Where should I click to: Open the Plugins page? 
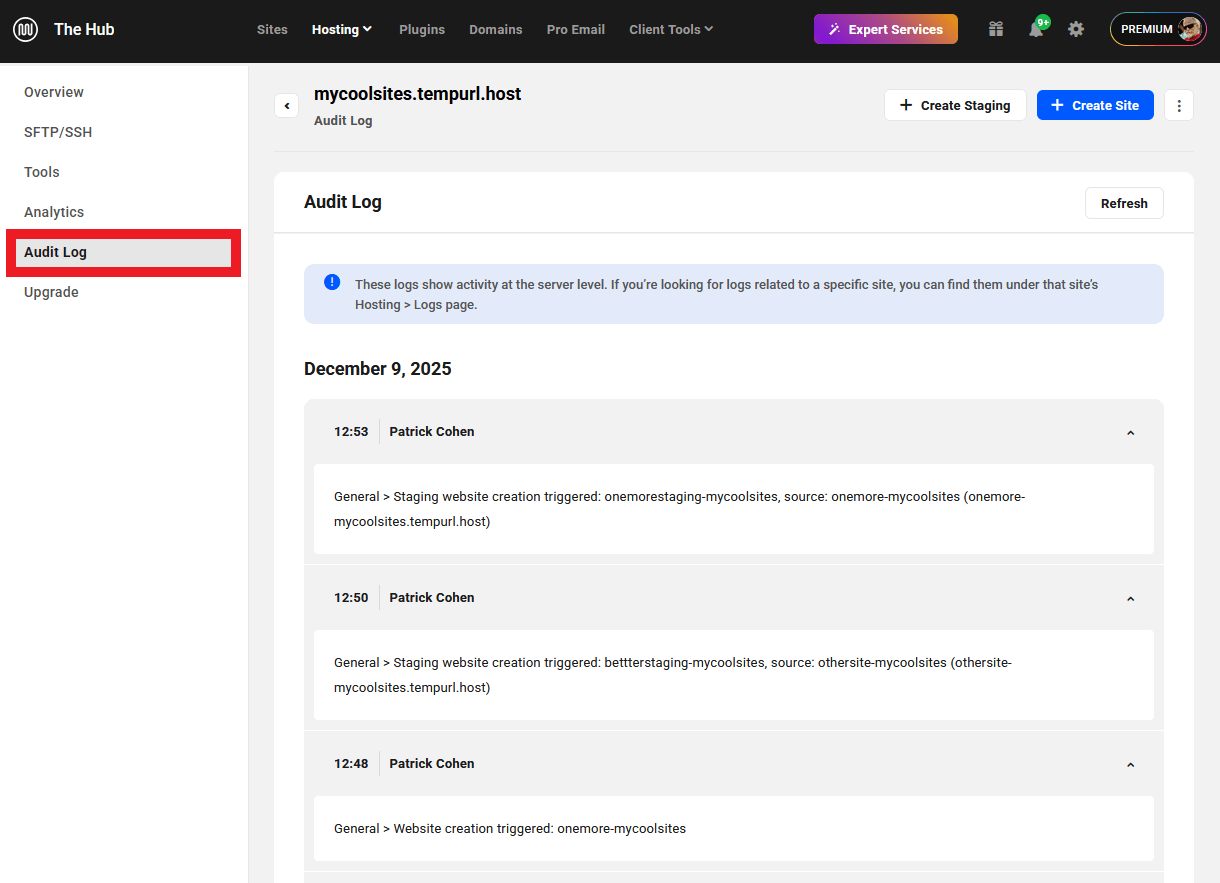click(x=422, y=29)
